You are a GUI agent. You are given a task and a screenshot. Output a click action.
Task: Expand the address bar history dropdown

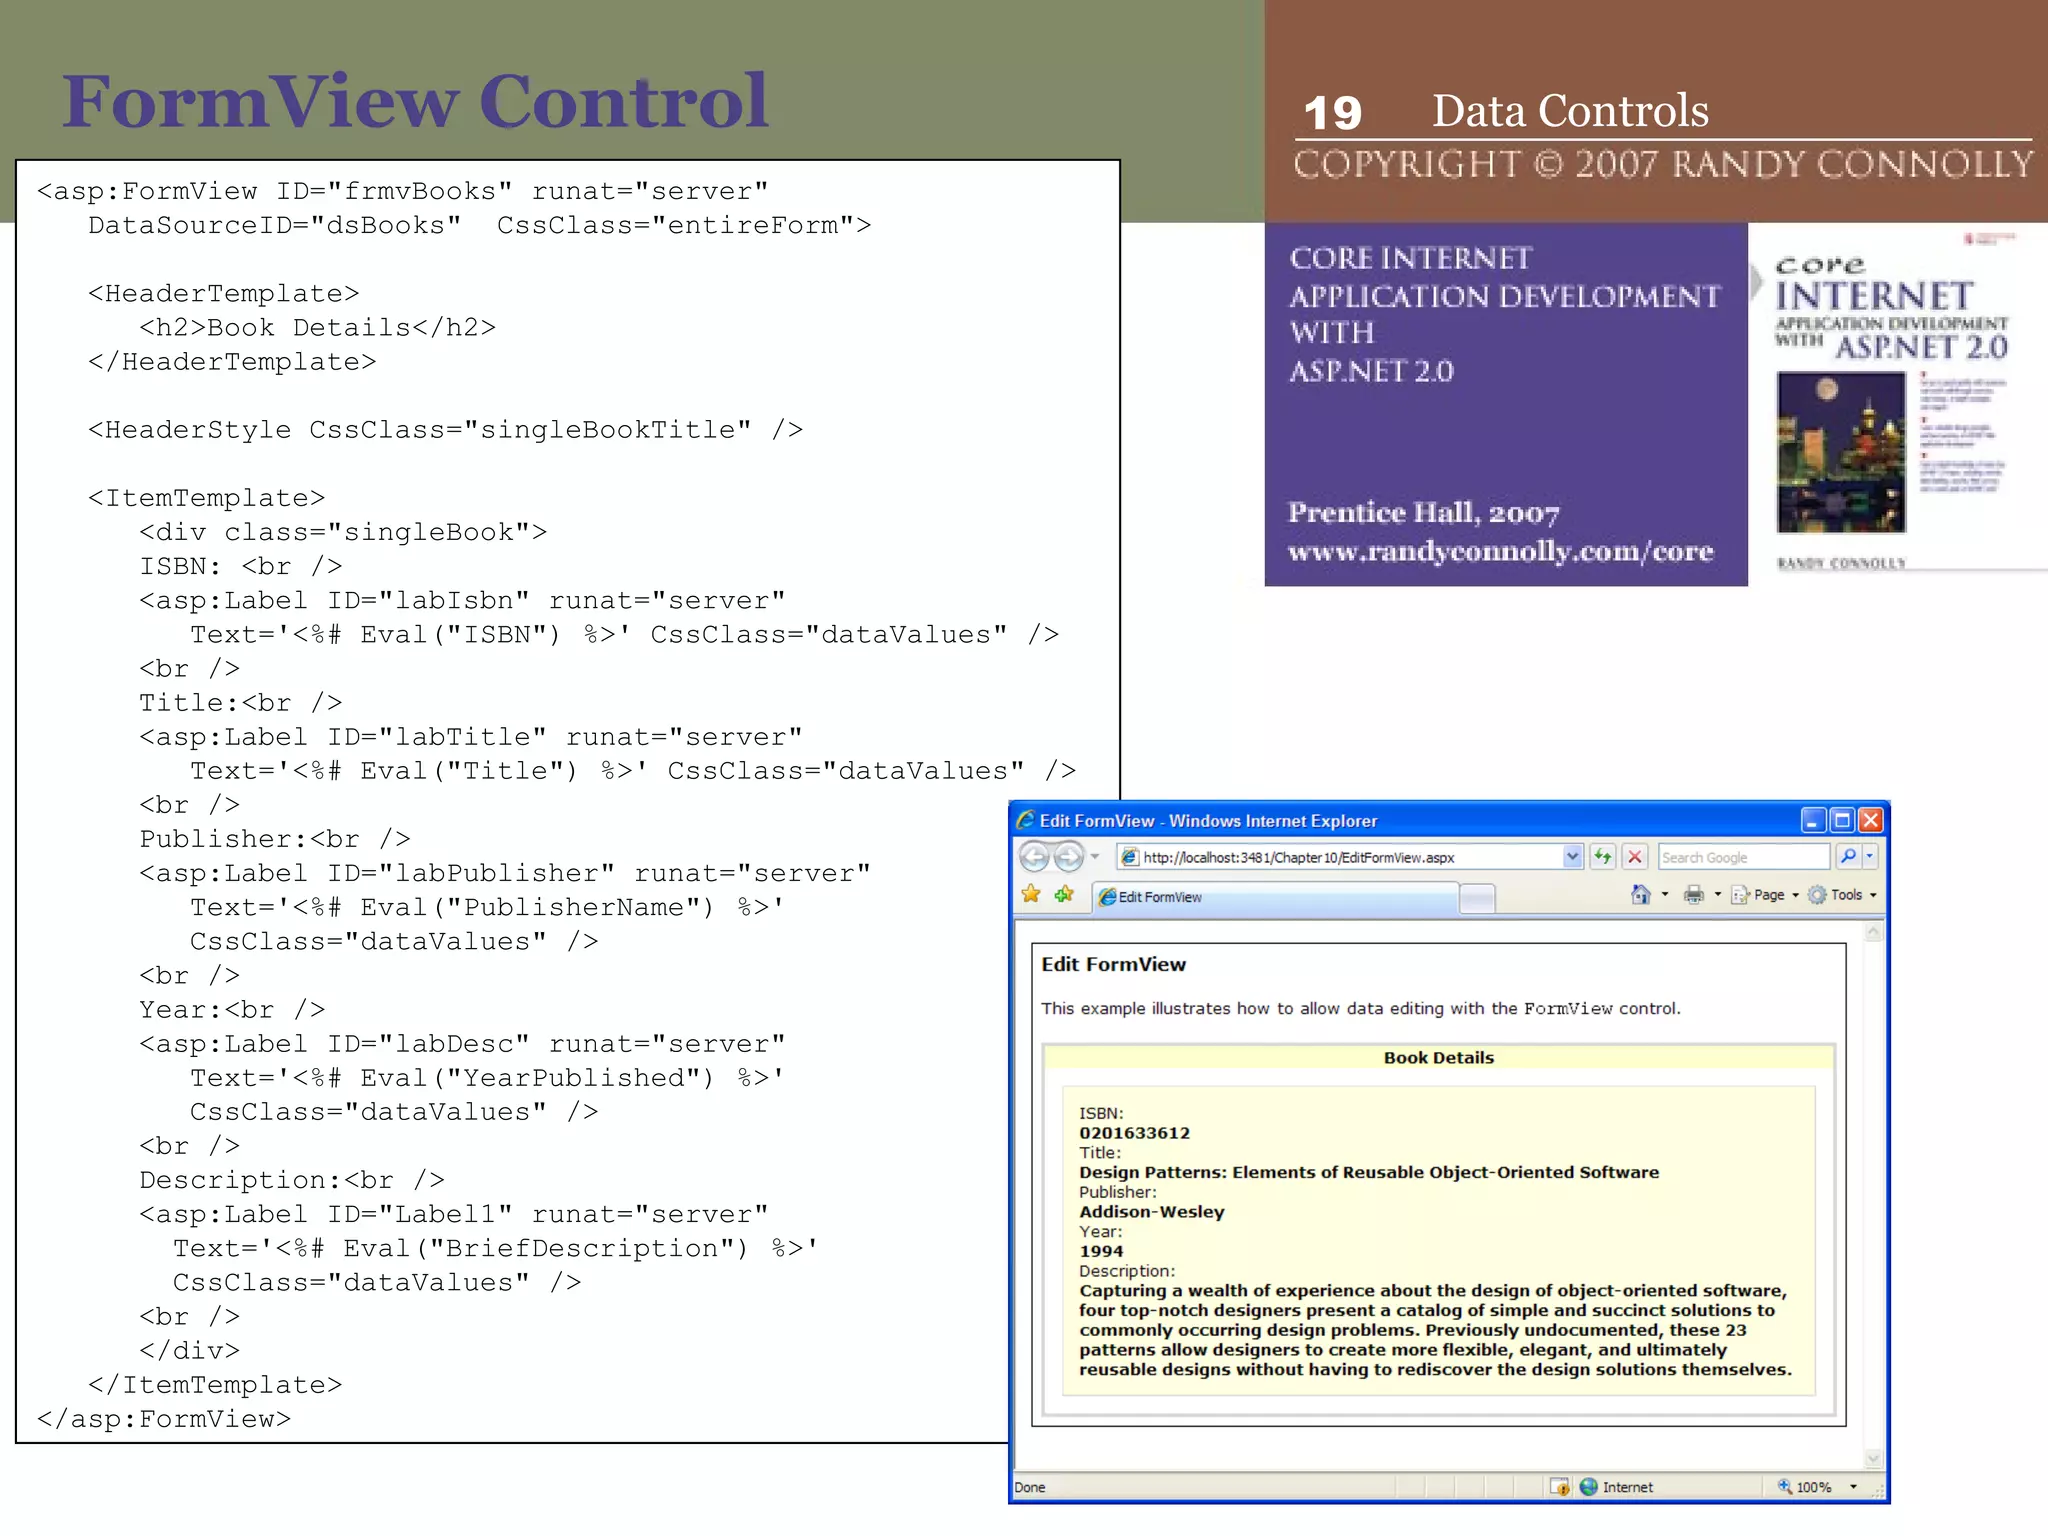(1572, 857)
